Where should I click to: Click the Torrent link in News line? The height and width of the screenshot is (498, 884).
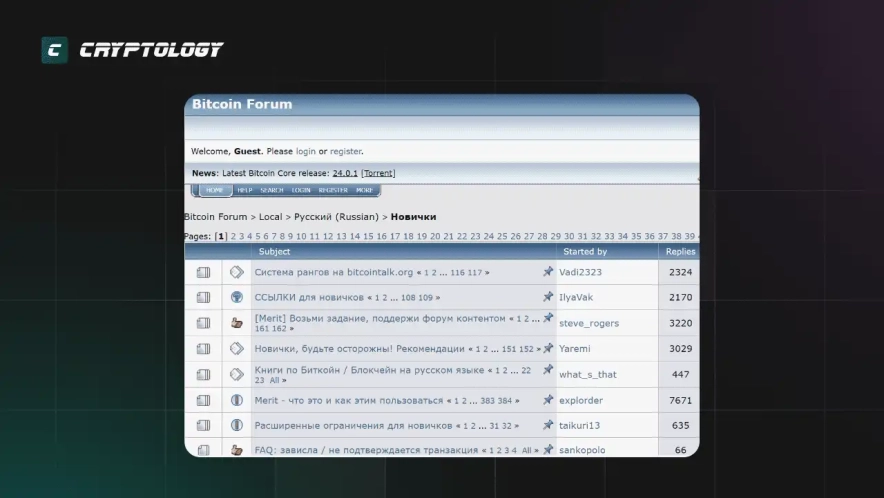coord(378,173)
